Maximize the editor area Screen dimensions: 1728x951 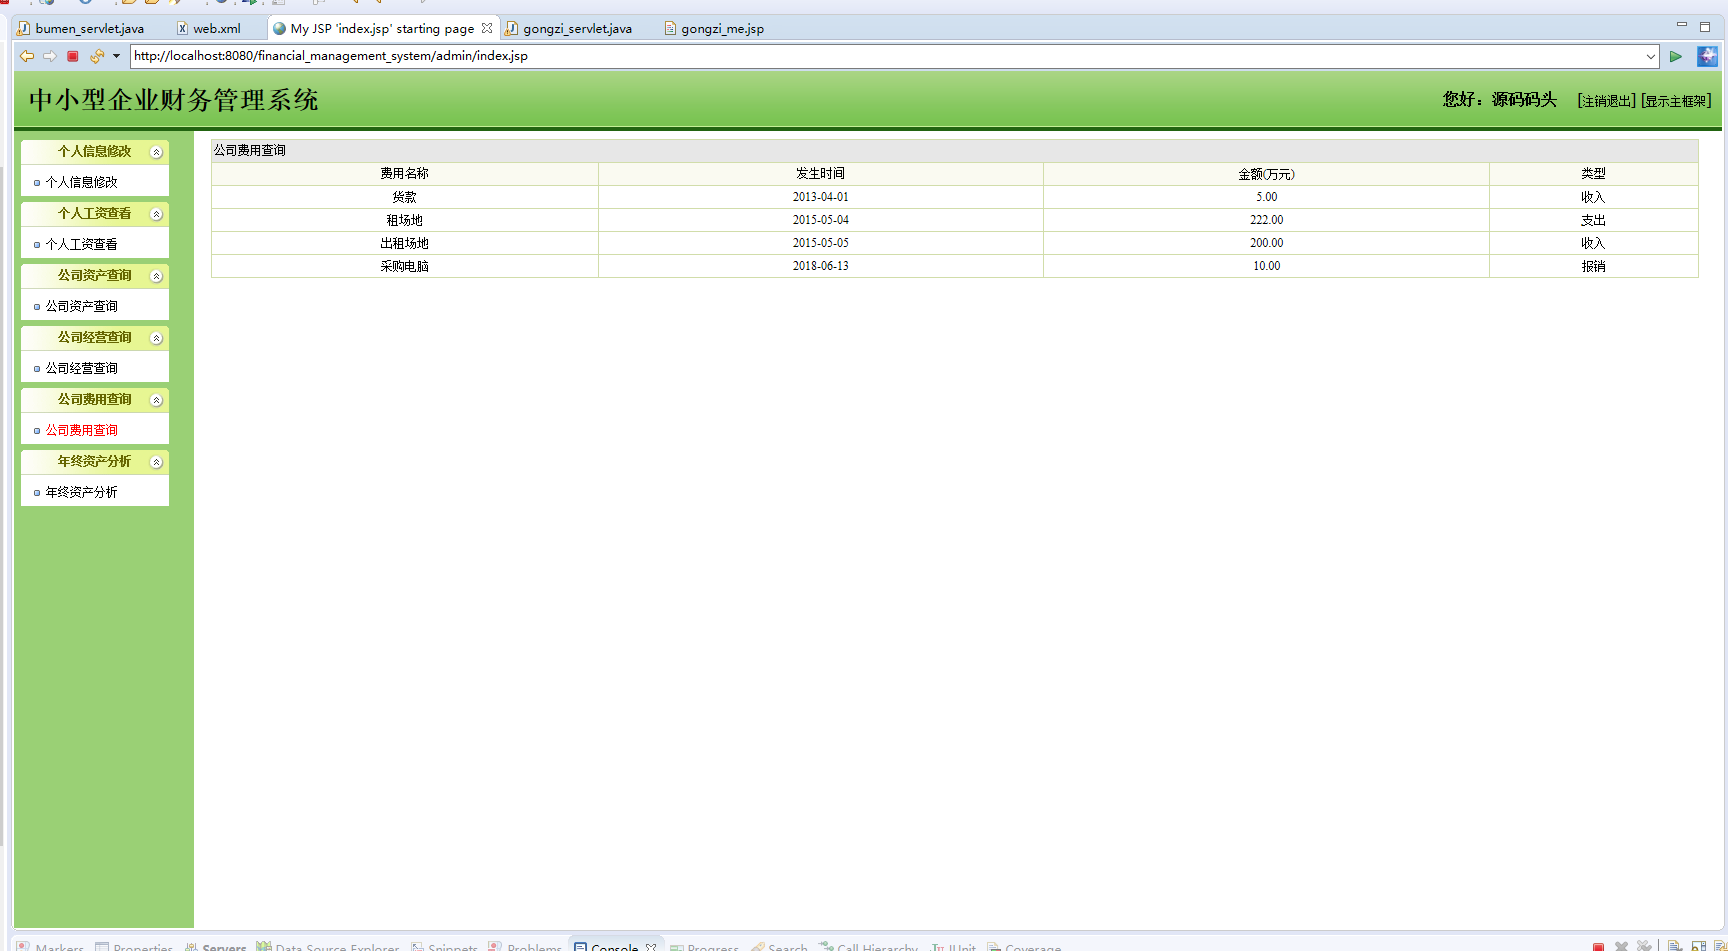[x=1705, y=26]
